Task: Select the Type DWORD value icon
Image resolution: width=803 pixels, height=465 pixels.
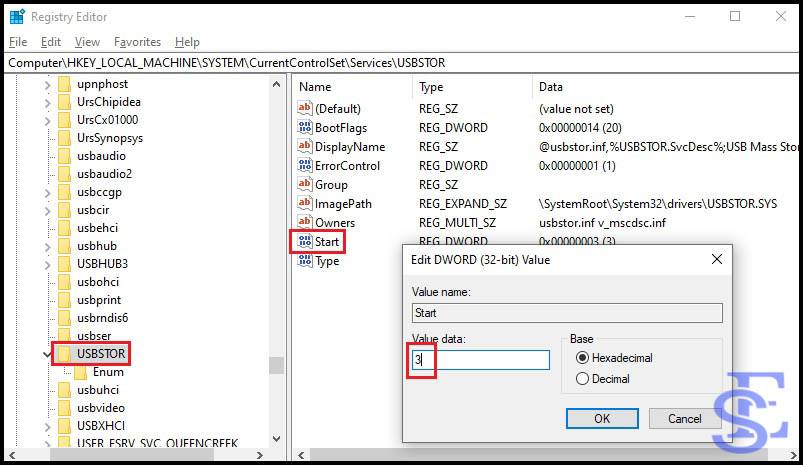Action: [305, 260]
